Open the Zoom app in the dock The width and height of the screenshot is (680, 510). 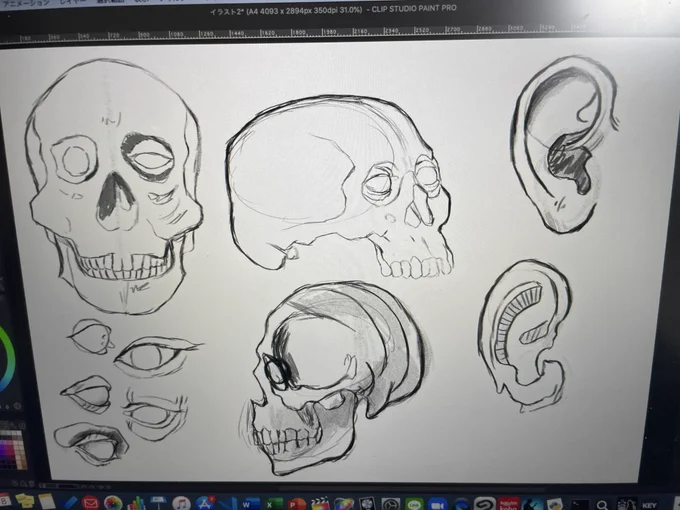[x=438, y=505]
